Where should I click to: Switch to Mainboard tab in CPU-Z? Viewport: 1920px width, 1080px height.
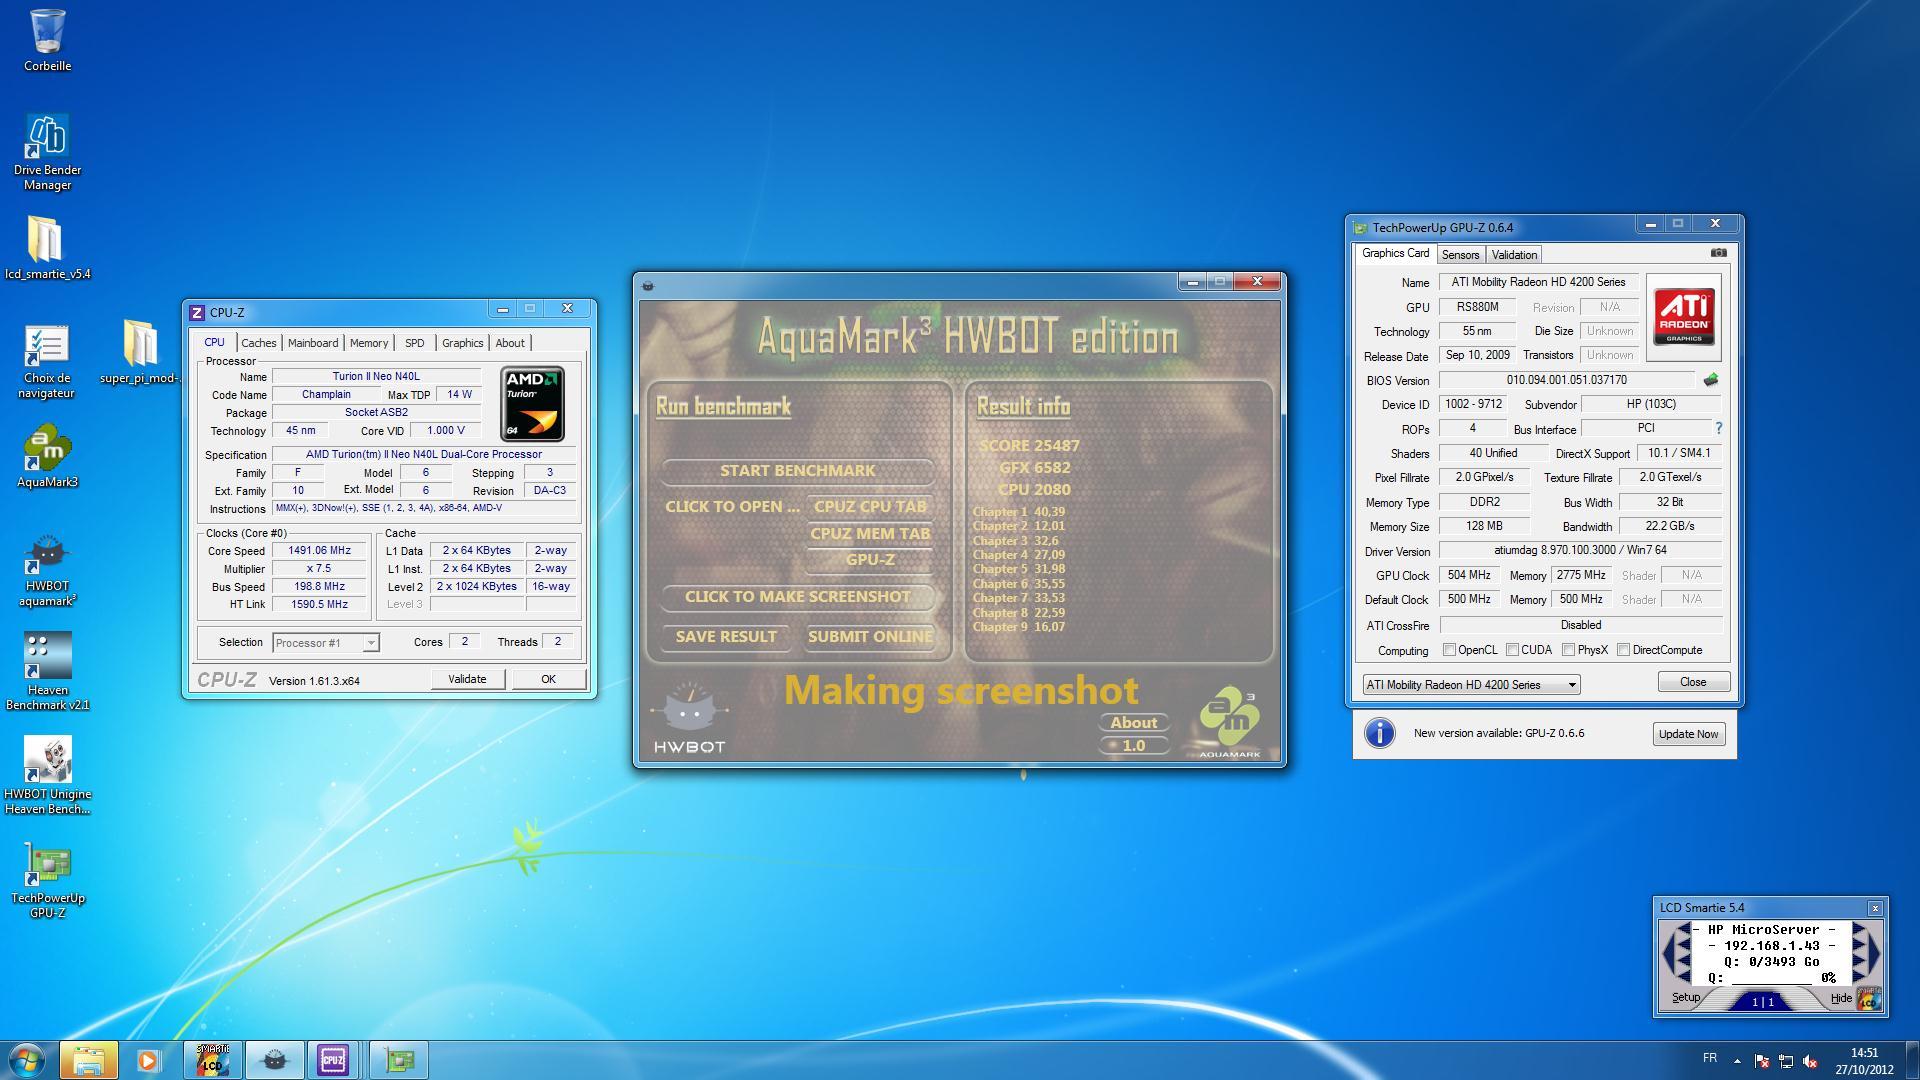tap(313, 343)
